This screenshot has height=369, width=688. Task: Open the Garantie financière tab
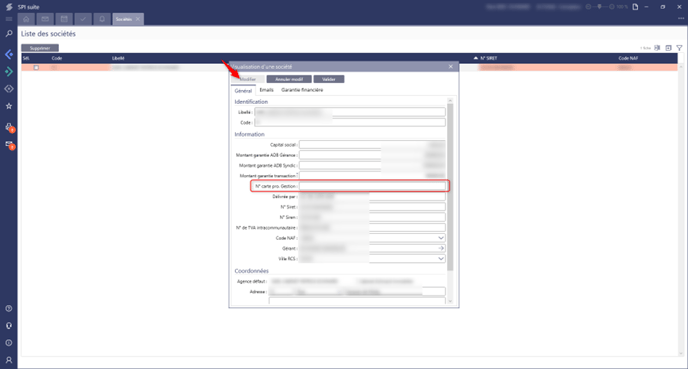click(302, 90)
